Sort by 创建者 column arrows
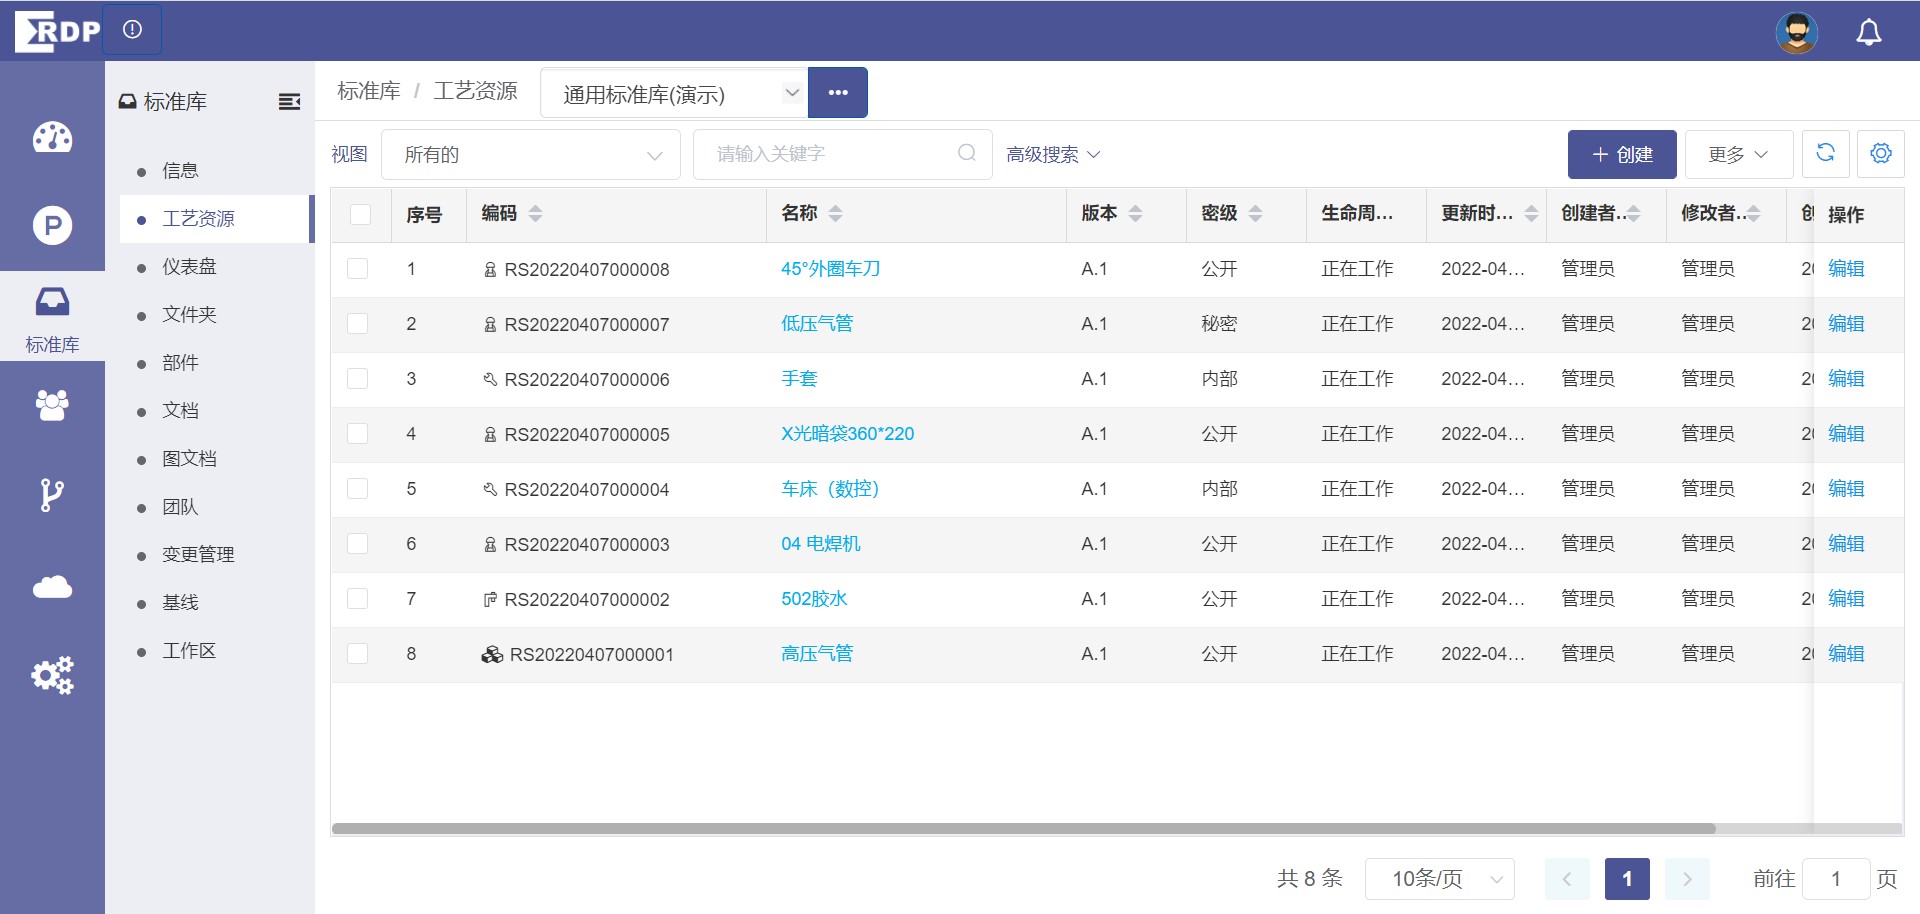Viewport: 1920px width, 914px height. click(1634, 213)
